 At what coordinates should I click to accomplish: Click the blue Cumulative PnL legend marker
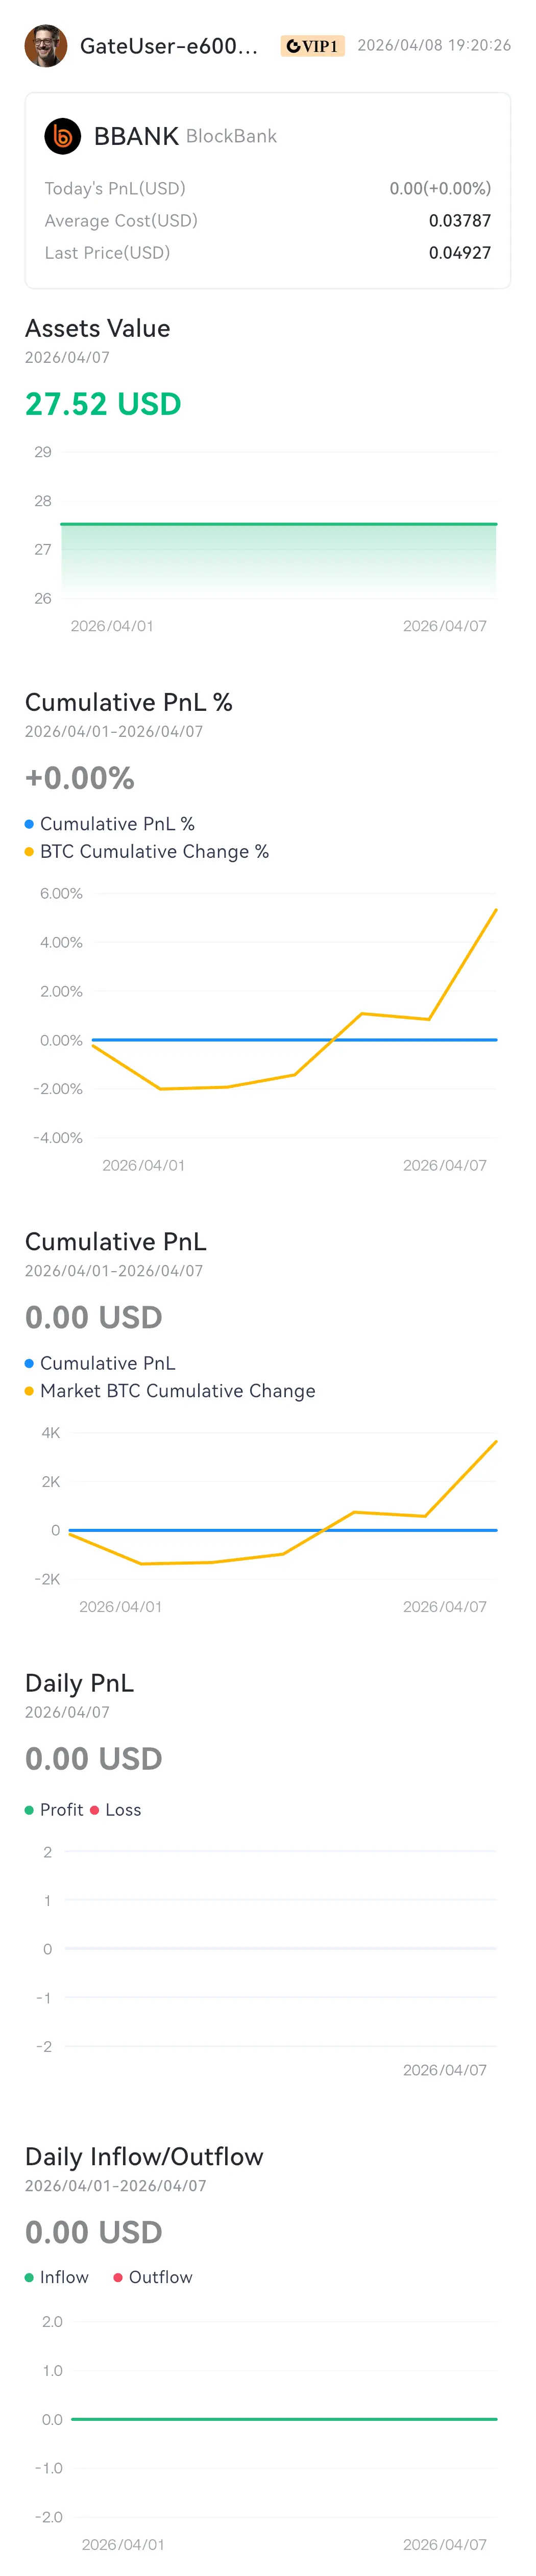[29, 1363]
